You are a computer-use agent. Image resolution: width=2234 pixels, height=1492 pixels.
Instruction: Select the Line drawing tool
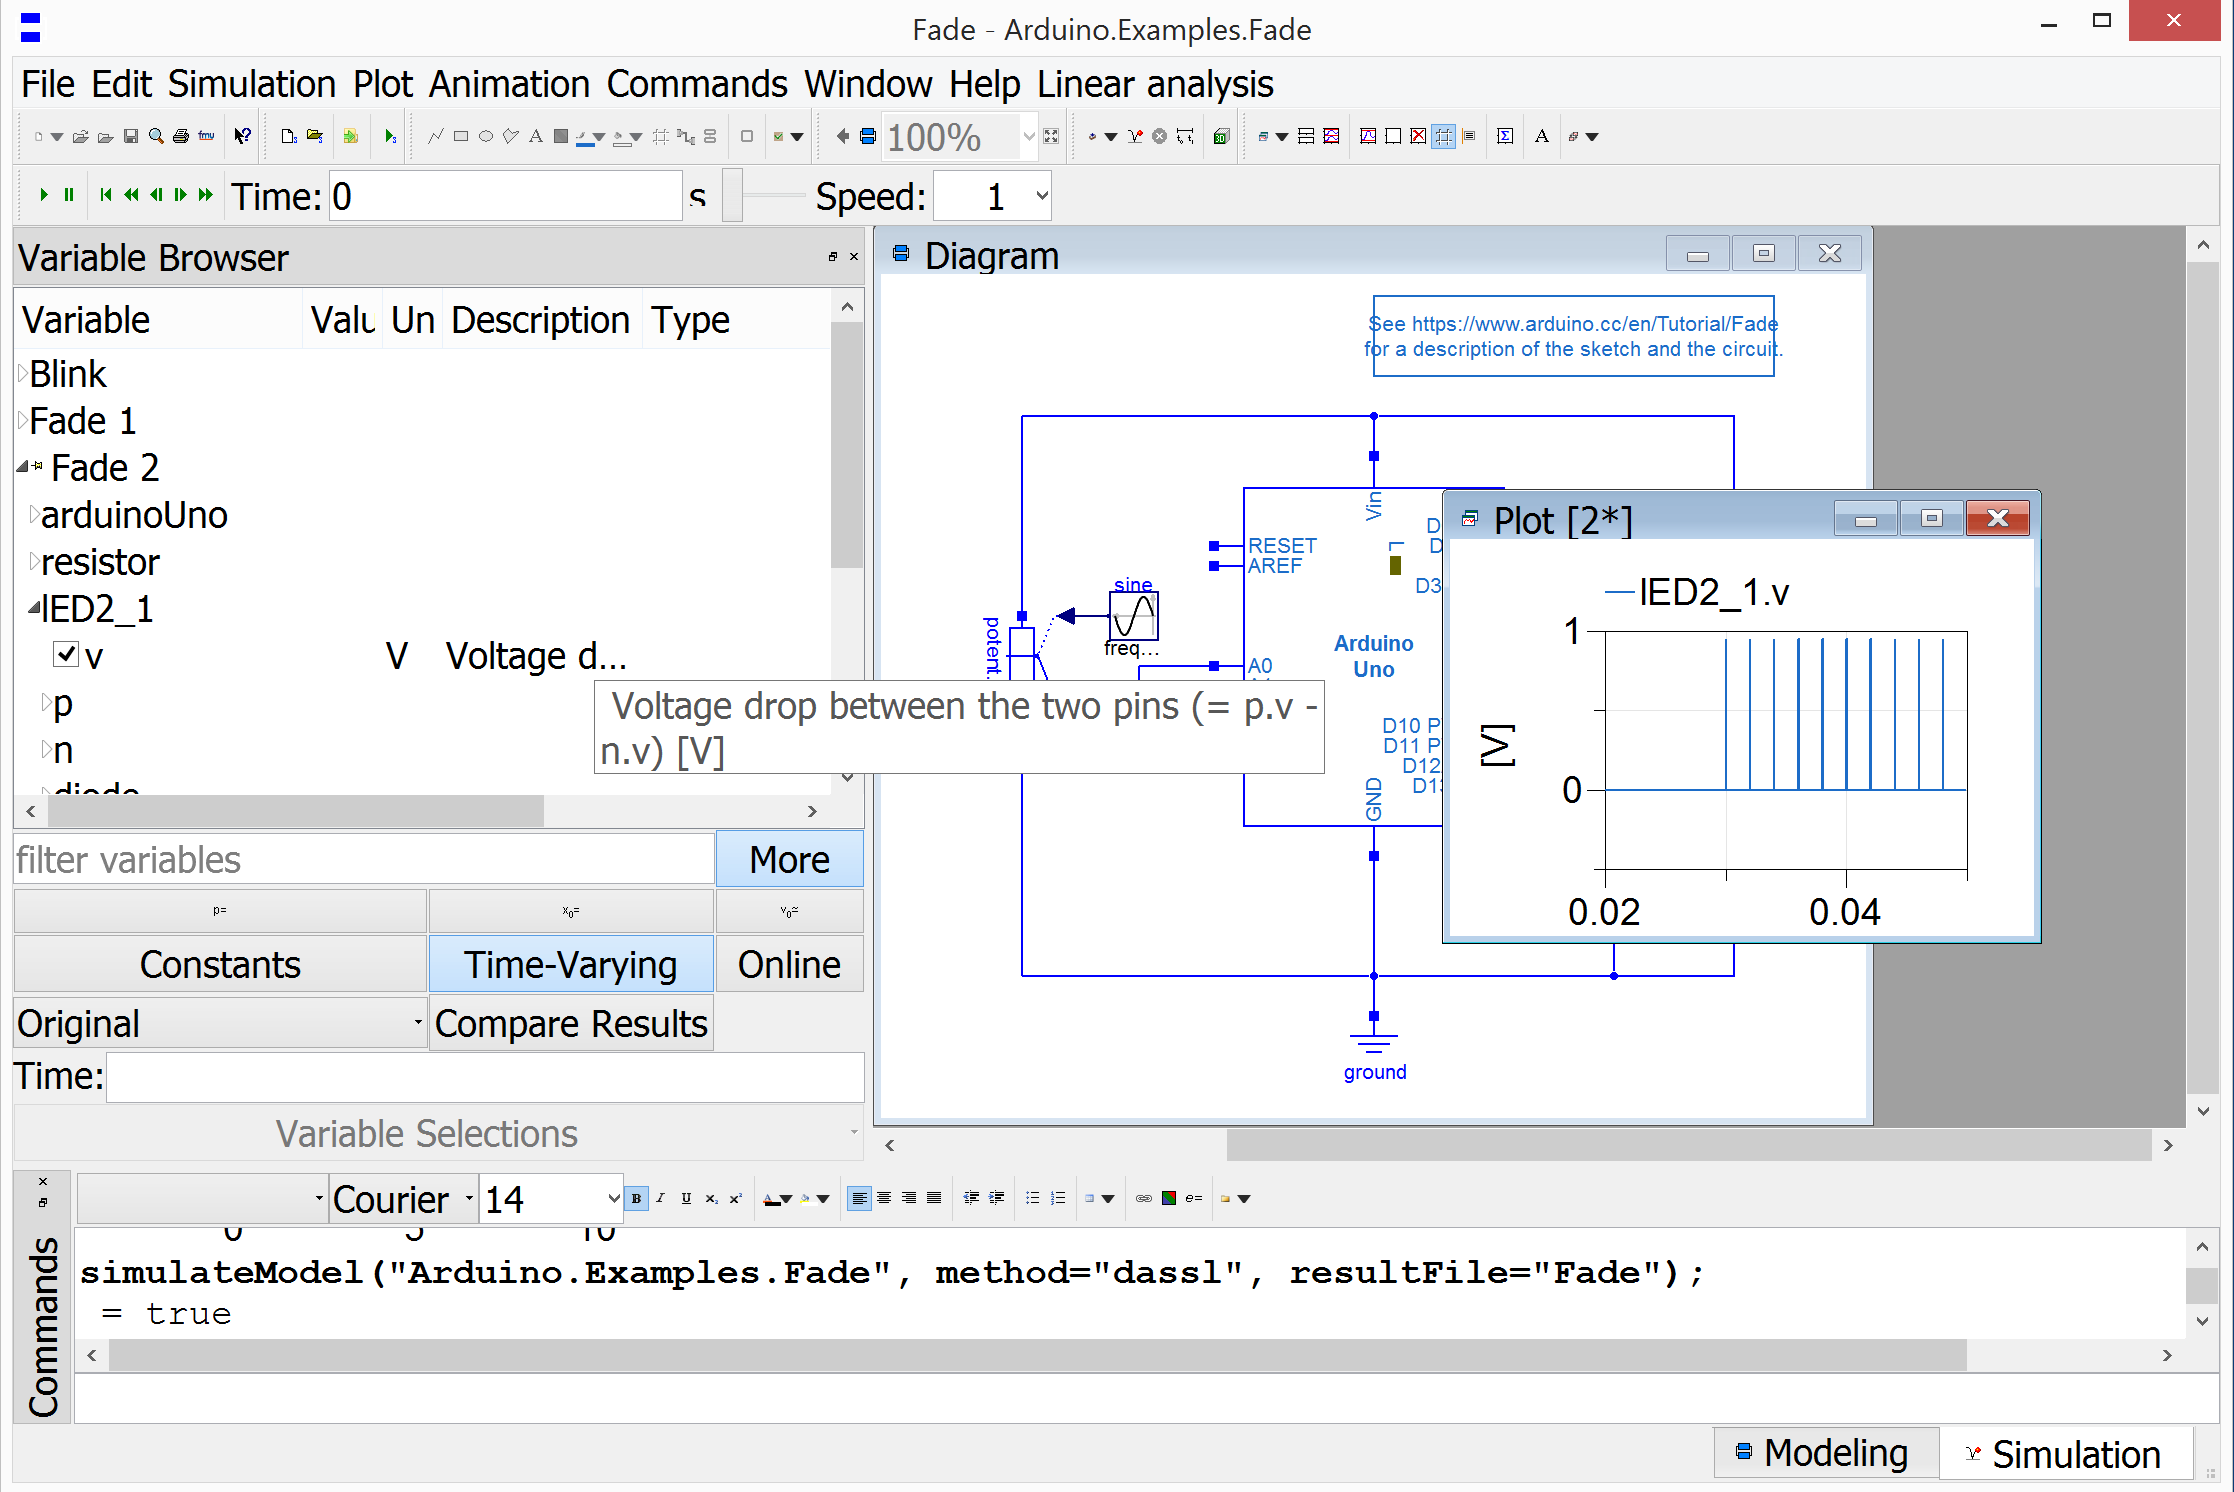pos(436,136)
